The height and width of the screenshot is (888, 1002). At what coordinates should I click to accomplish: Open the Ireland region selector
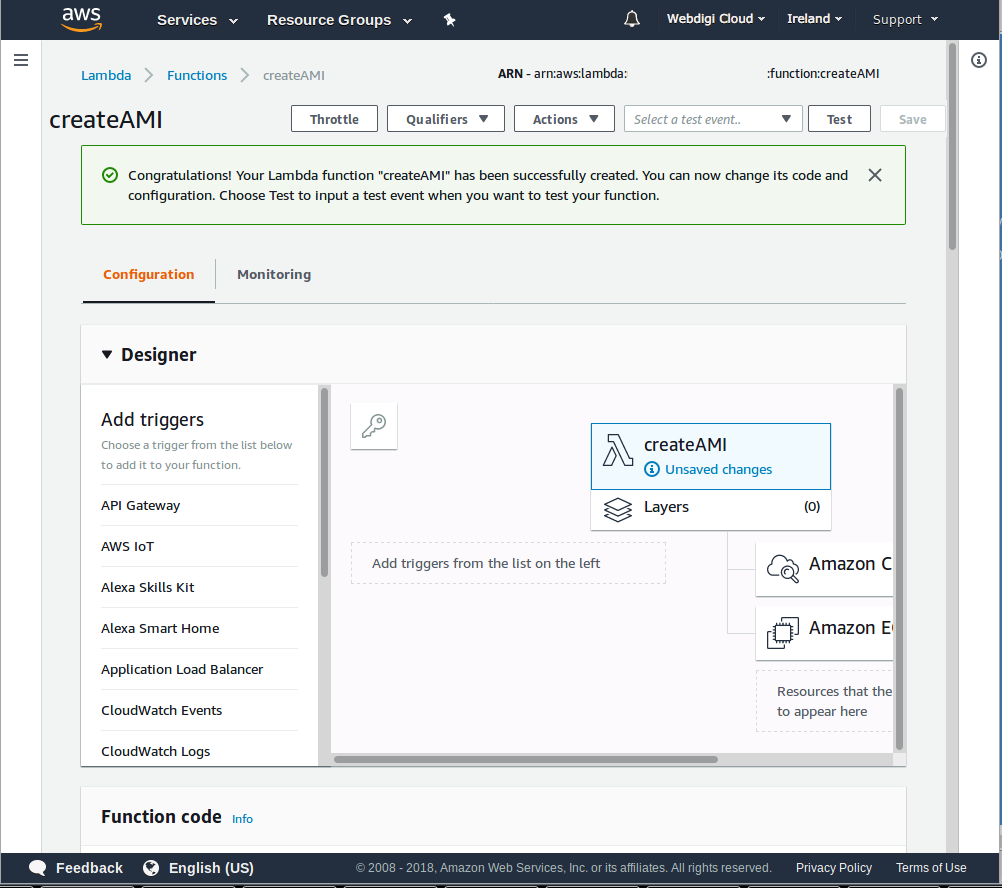814,19
